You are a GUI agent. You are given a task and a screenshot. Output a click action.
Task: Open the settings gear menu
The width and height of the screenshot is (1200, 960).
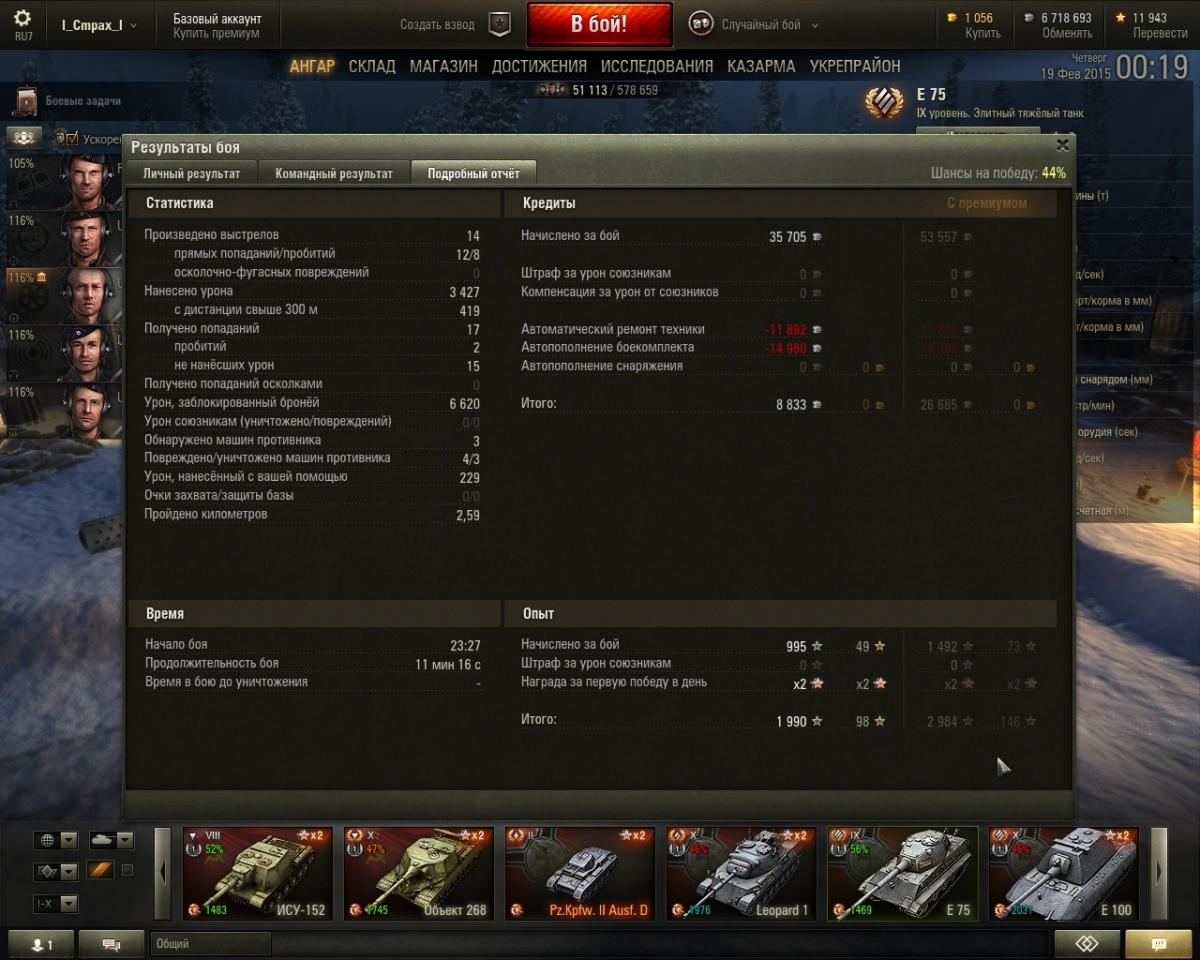(x=22, y=19)
